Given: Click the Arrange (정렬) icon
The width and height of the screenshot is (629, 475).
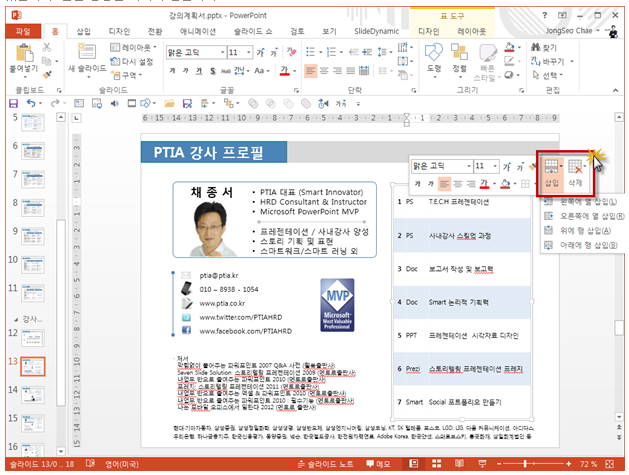Looking at the screenshot, I should tap(459, 52).
